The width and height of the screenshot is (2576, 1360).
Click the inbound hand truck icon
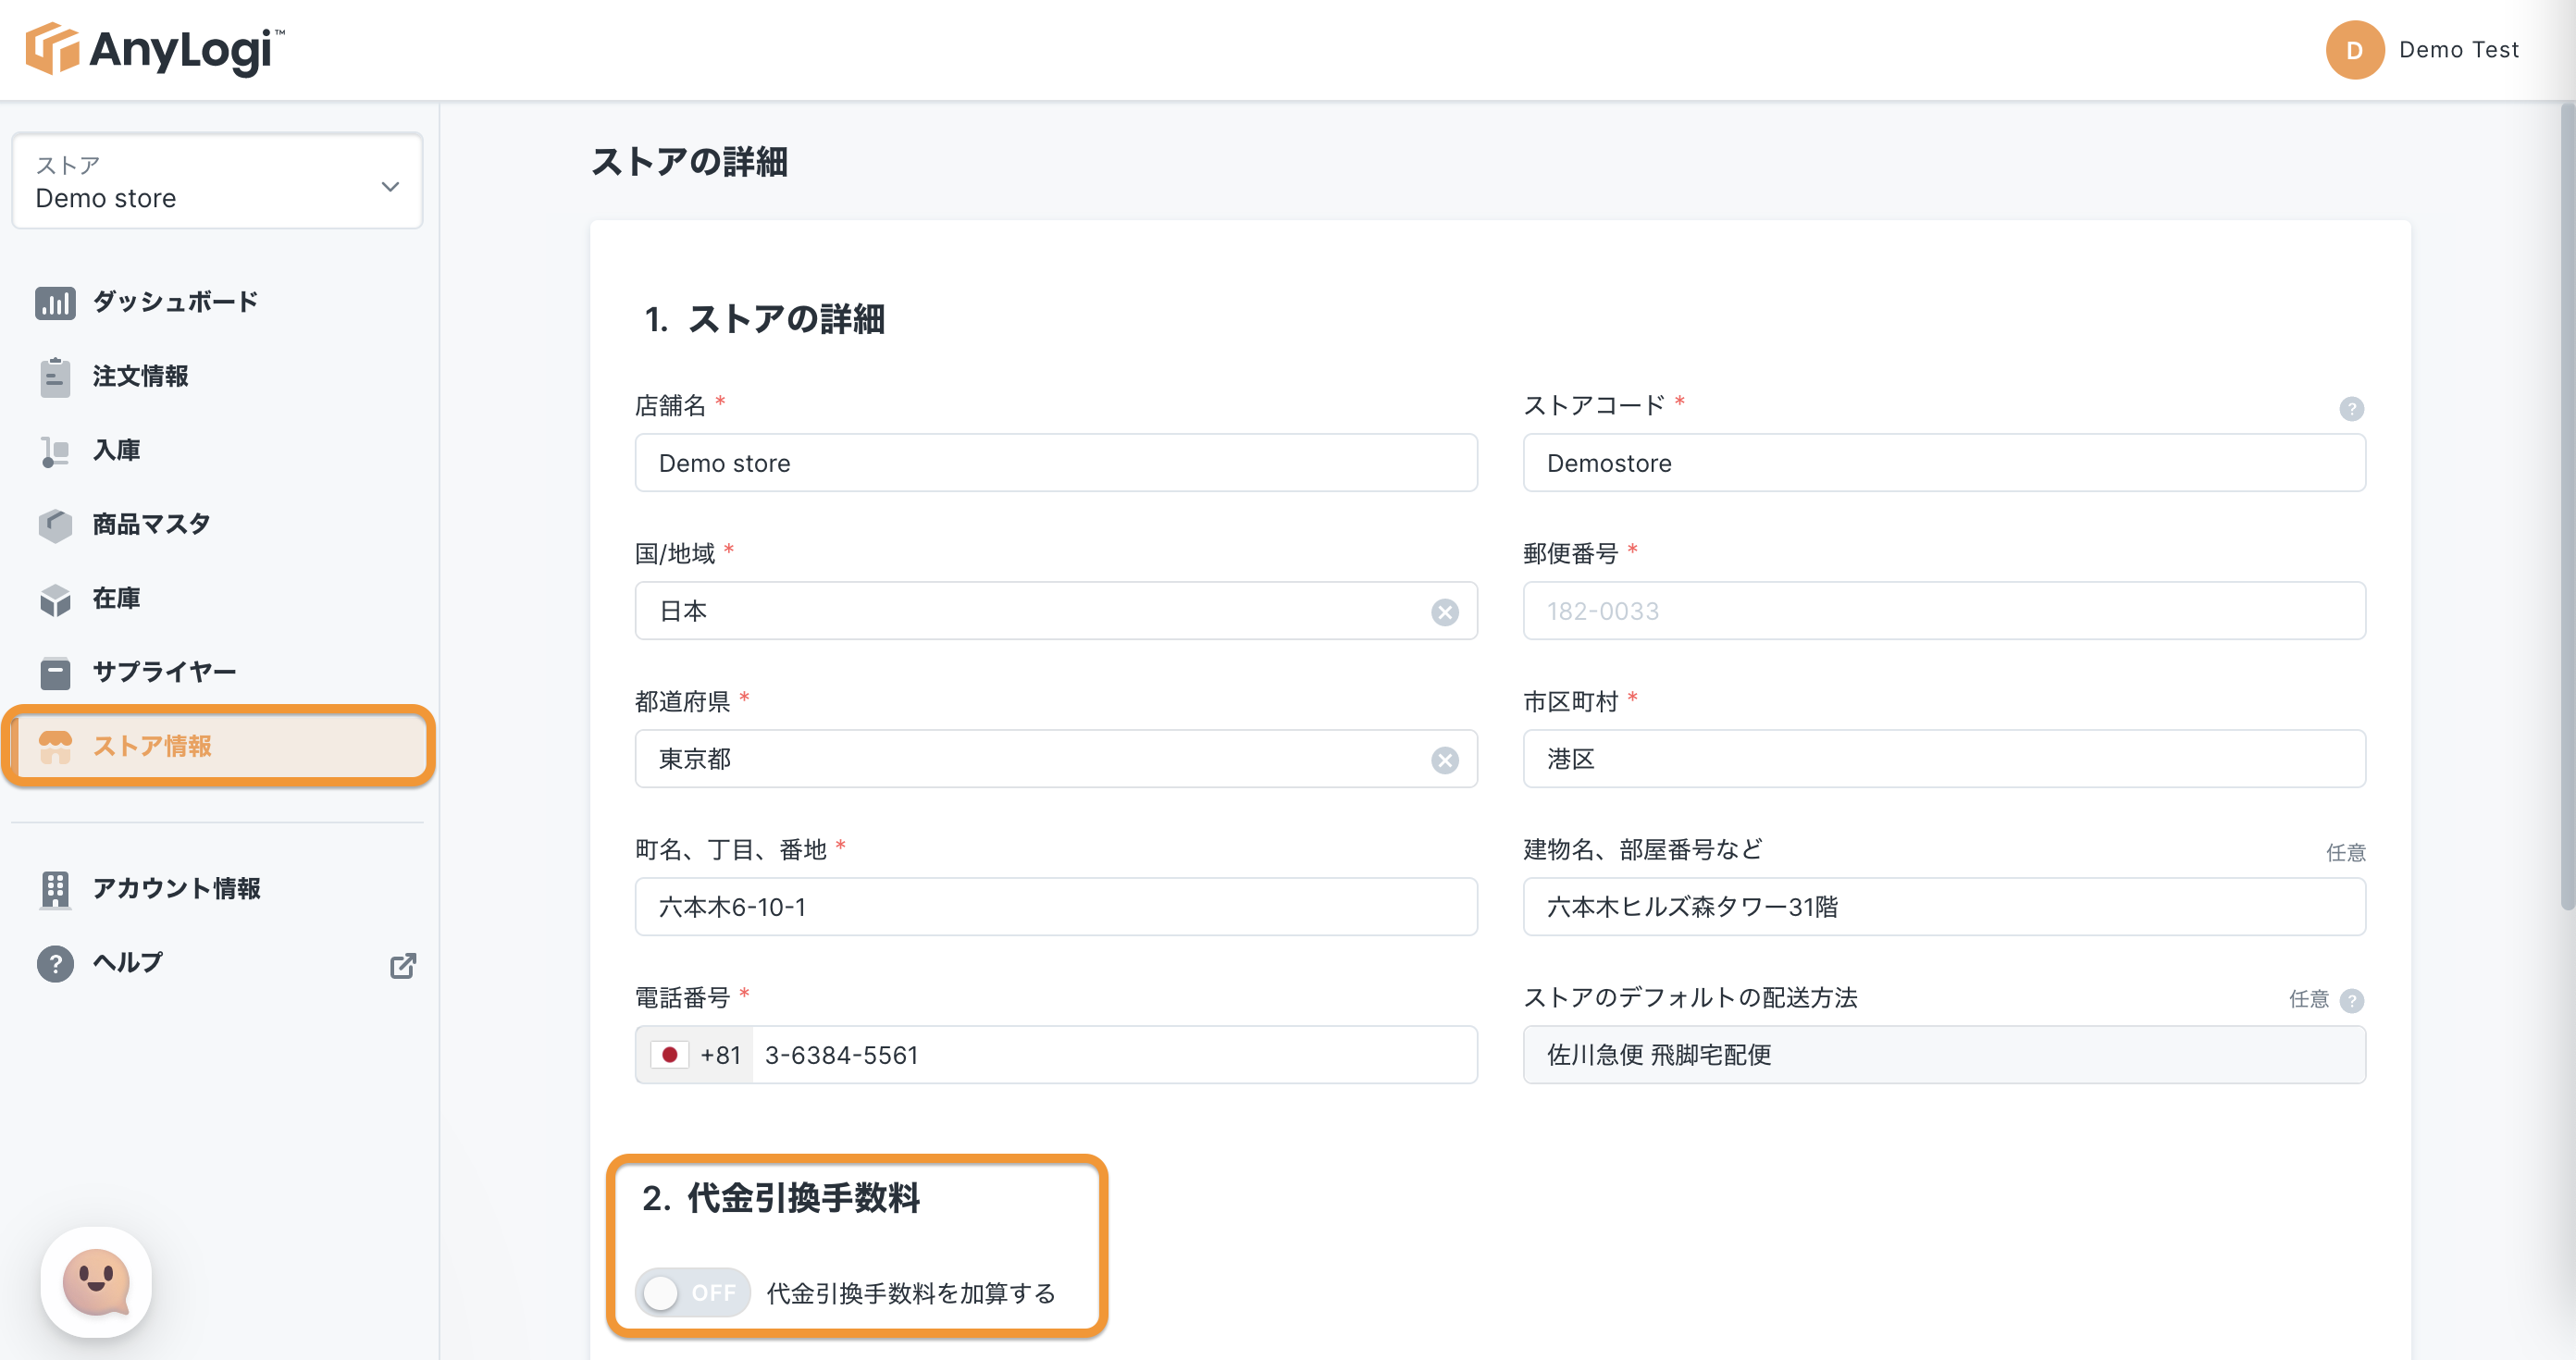[x=55, y=451]
